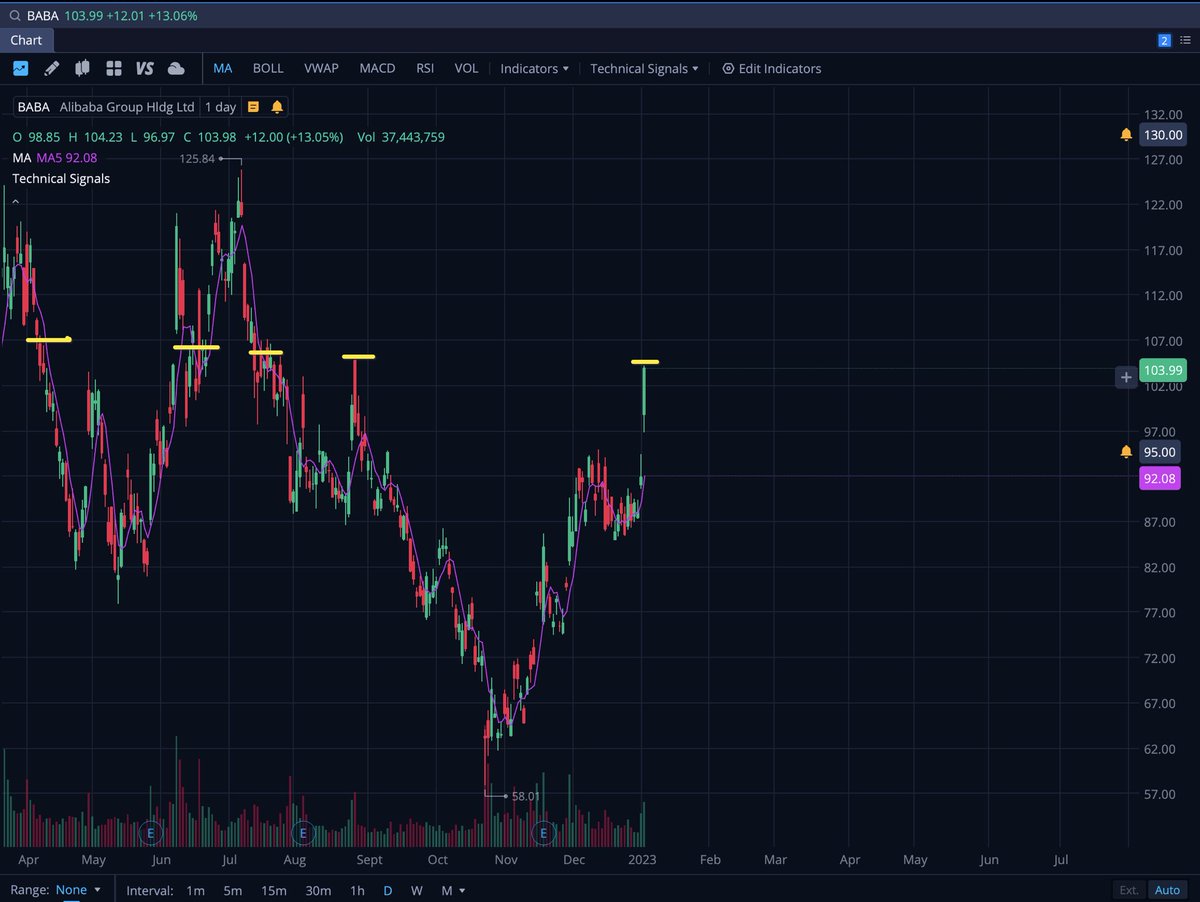
Task: Select the W weekly interval
Action: [x=417, y=890]
